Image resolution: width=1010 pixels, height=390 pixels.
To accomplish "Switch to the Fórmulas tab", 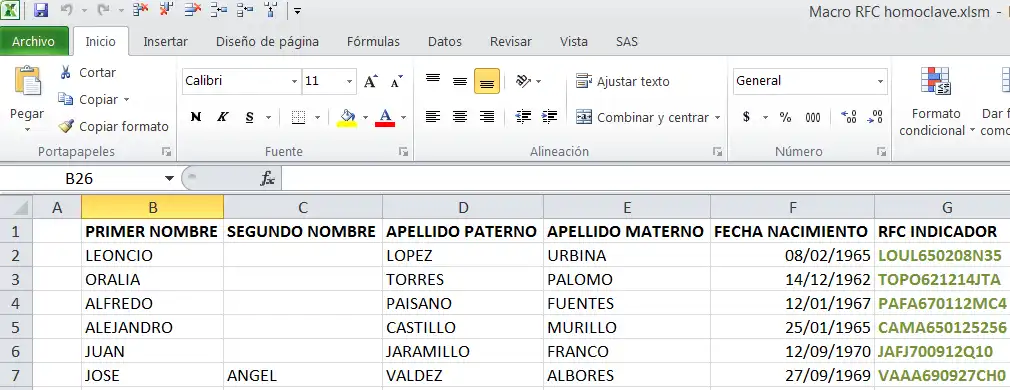I will 373,41.
